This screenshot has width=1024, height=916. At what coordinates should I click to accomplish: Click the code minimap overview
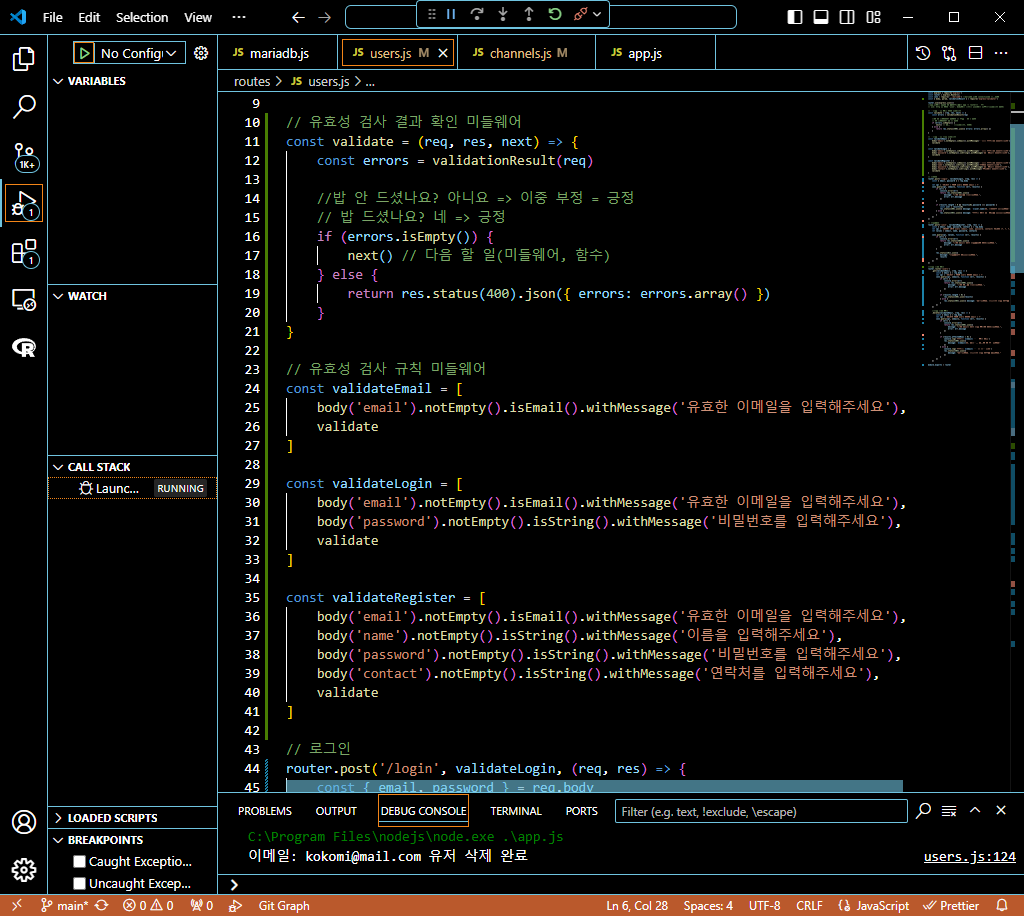click(965, 229)
